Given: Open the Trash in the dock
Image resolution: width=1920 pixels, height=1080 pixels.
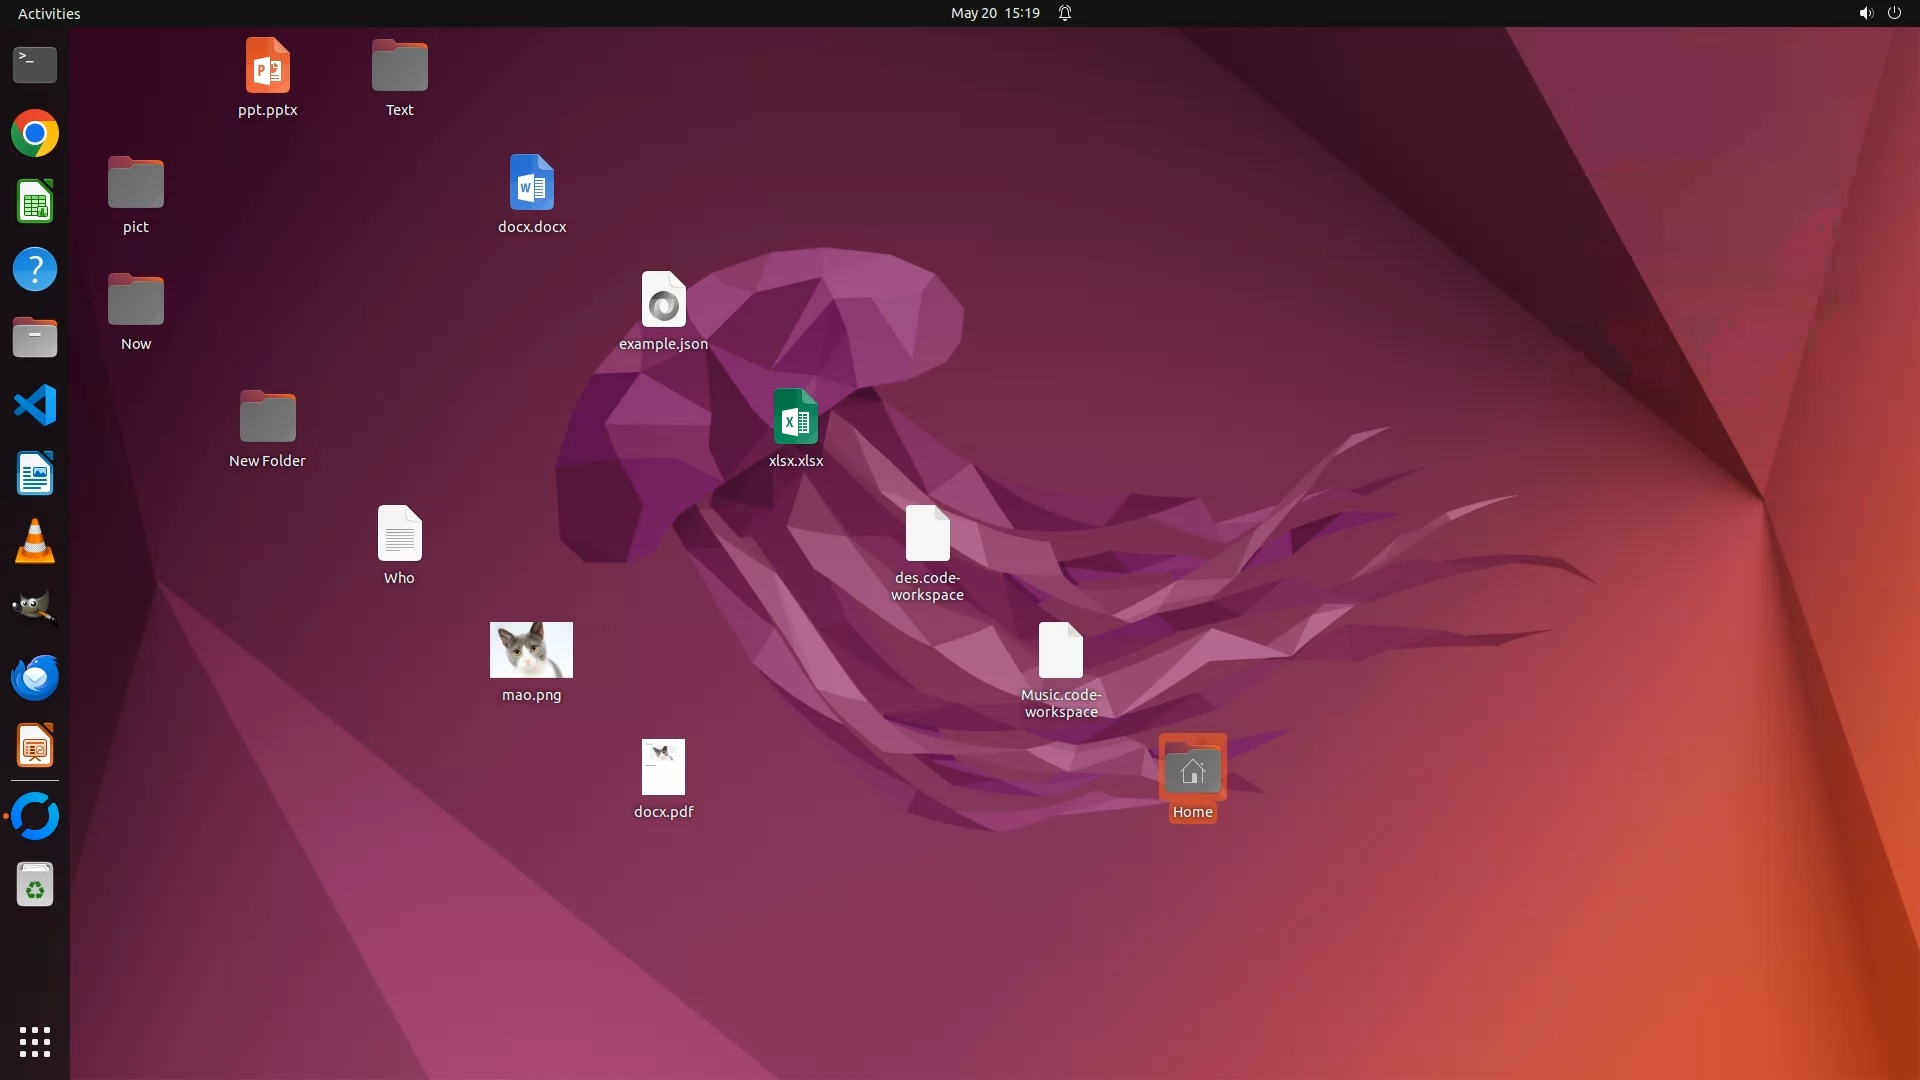Looking at the screenshot, I should [35, 885].
